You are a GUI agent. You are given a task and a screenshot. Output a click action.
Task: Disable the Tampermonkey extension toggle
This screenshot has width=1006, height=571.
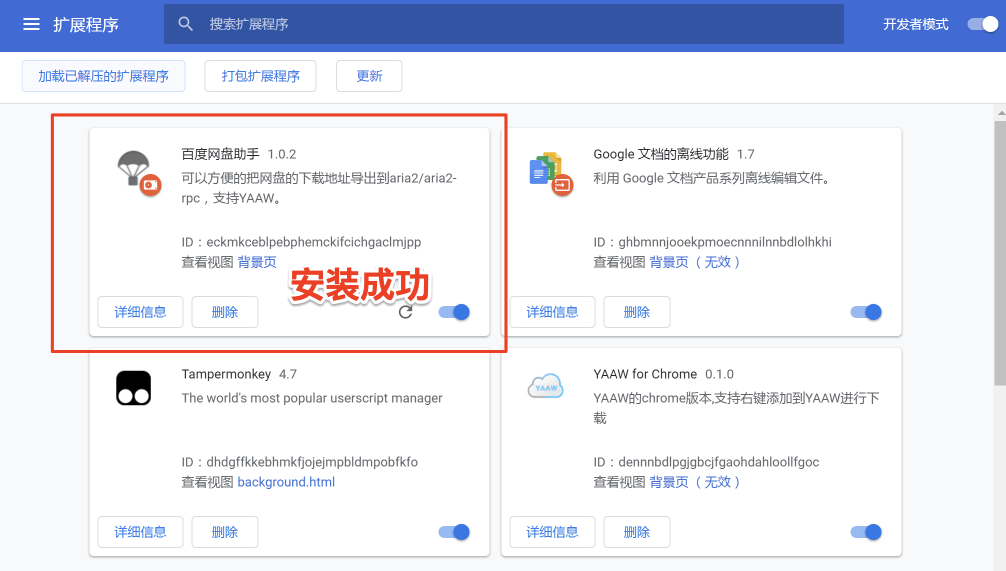tap(454, 533)
